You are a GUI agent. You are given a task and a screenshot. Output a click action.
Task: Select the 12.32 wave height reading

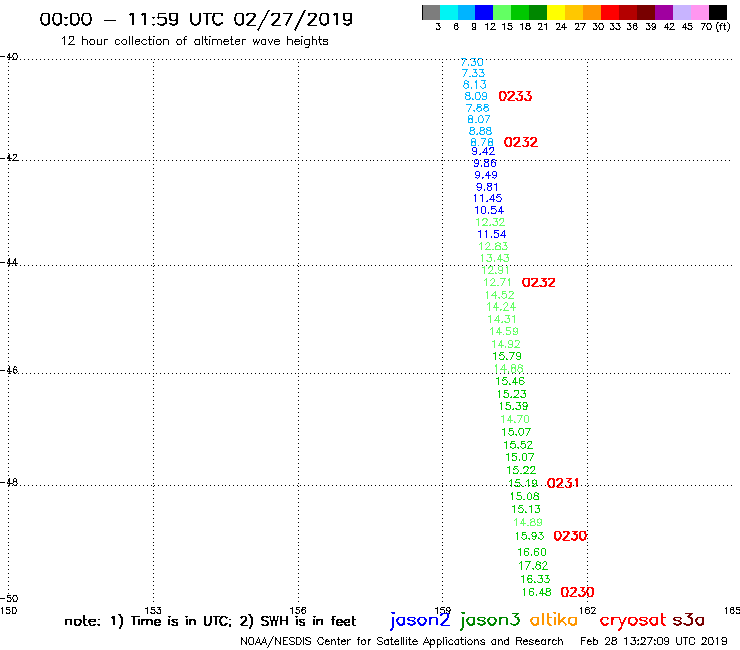pyautogui.click(x=490, y=222)
